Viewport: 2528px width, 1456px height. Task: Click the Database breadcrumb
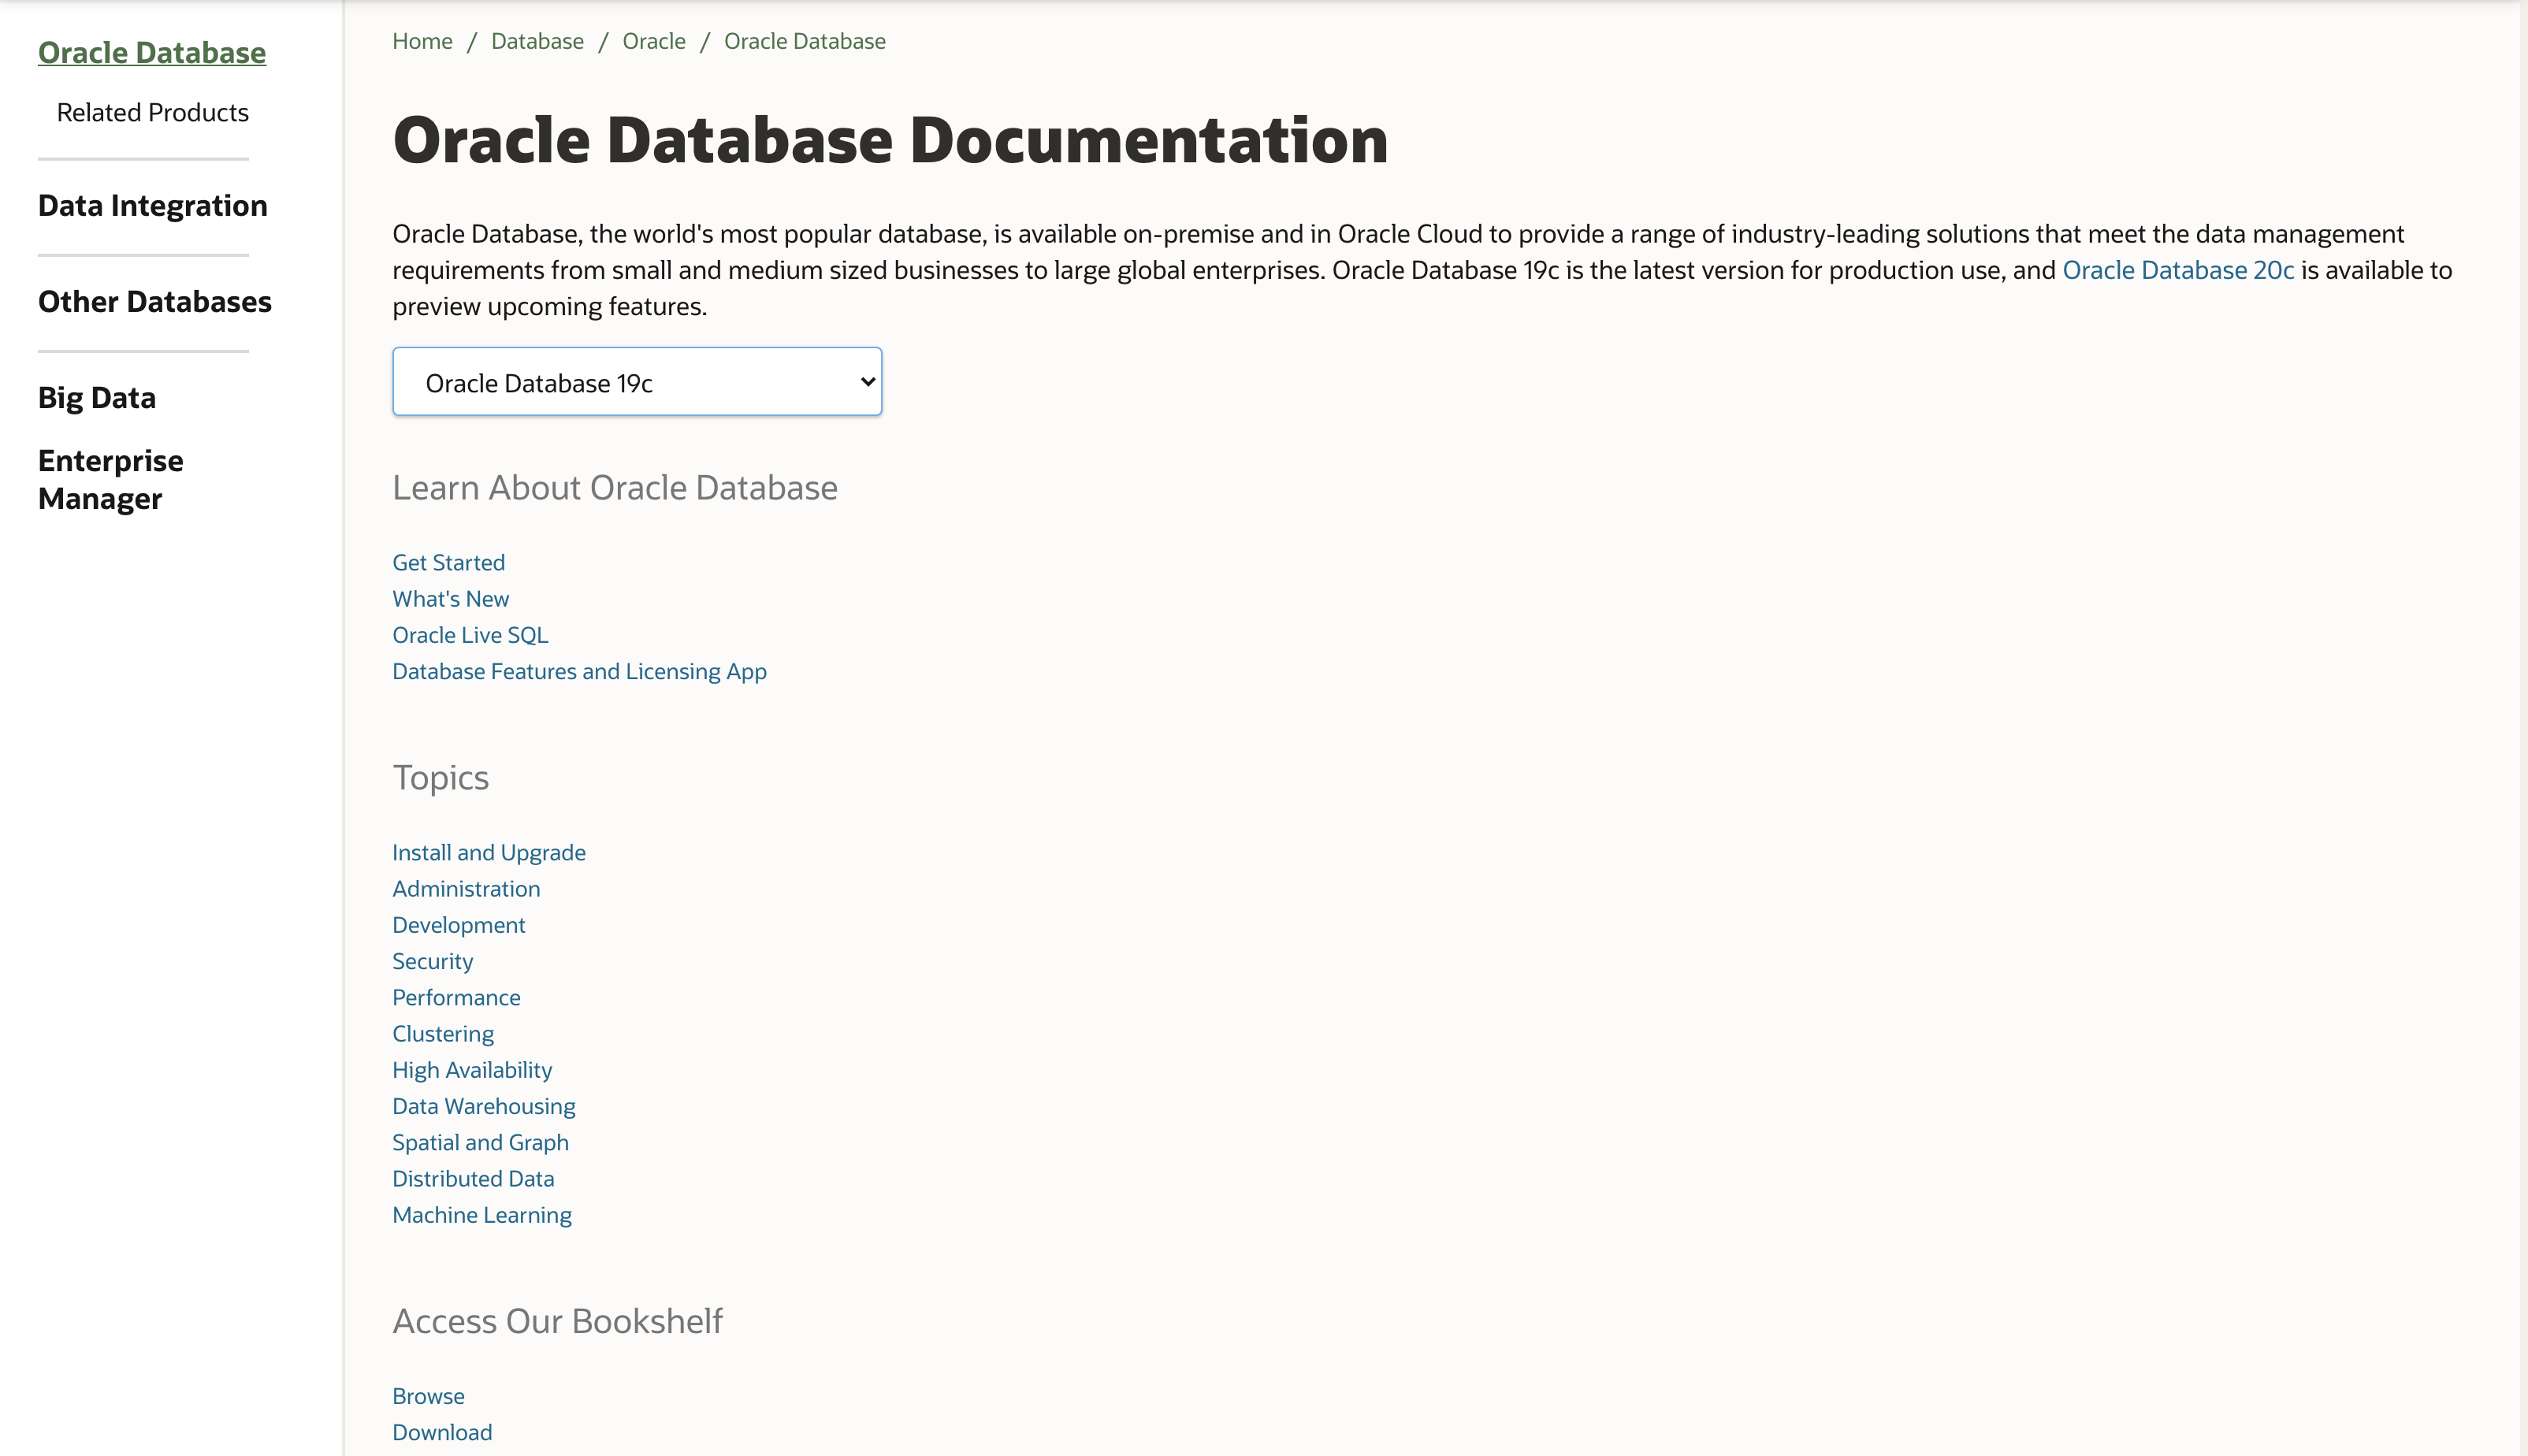(537, 42)
